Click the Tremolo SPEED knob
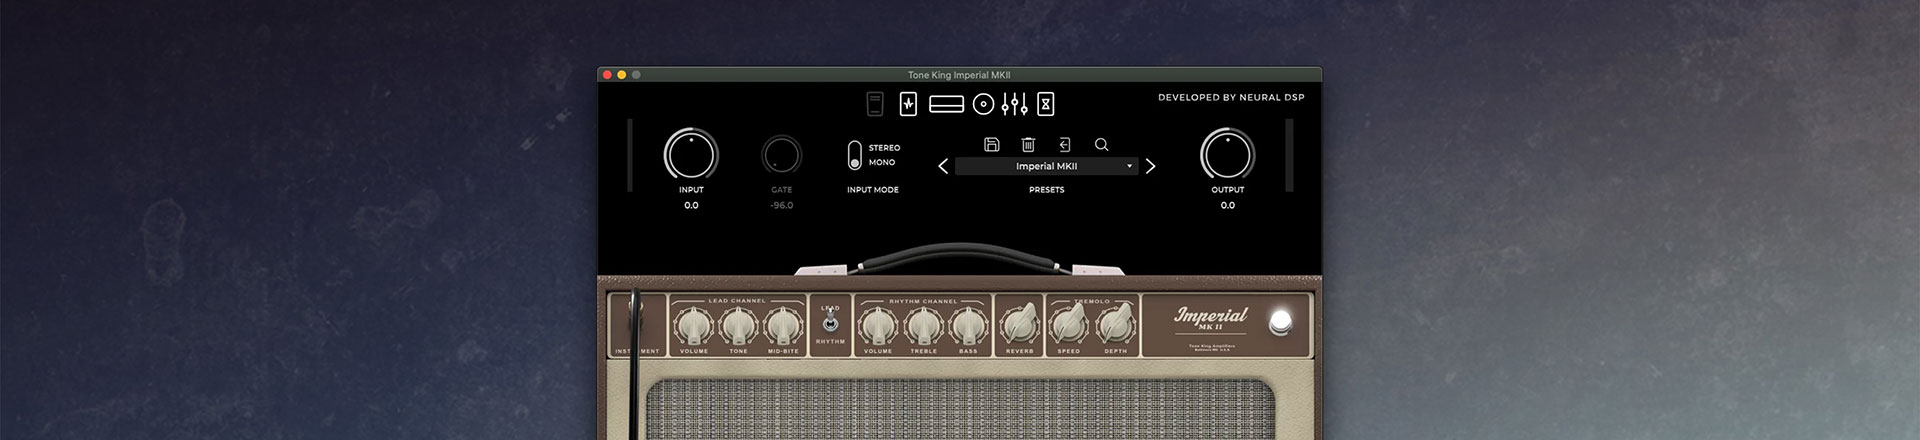1920x440 pixels. 1068,324
